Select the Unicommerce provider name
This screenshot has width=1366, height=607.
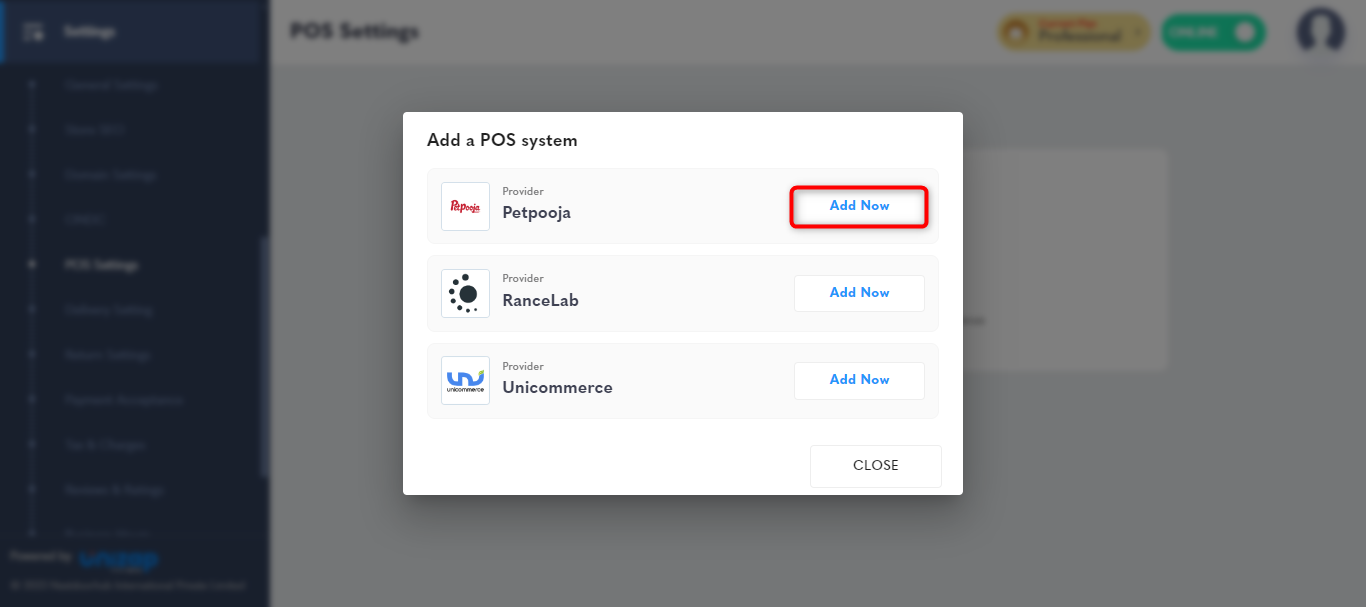click(557, 388)
